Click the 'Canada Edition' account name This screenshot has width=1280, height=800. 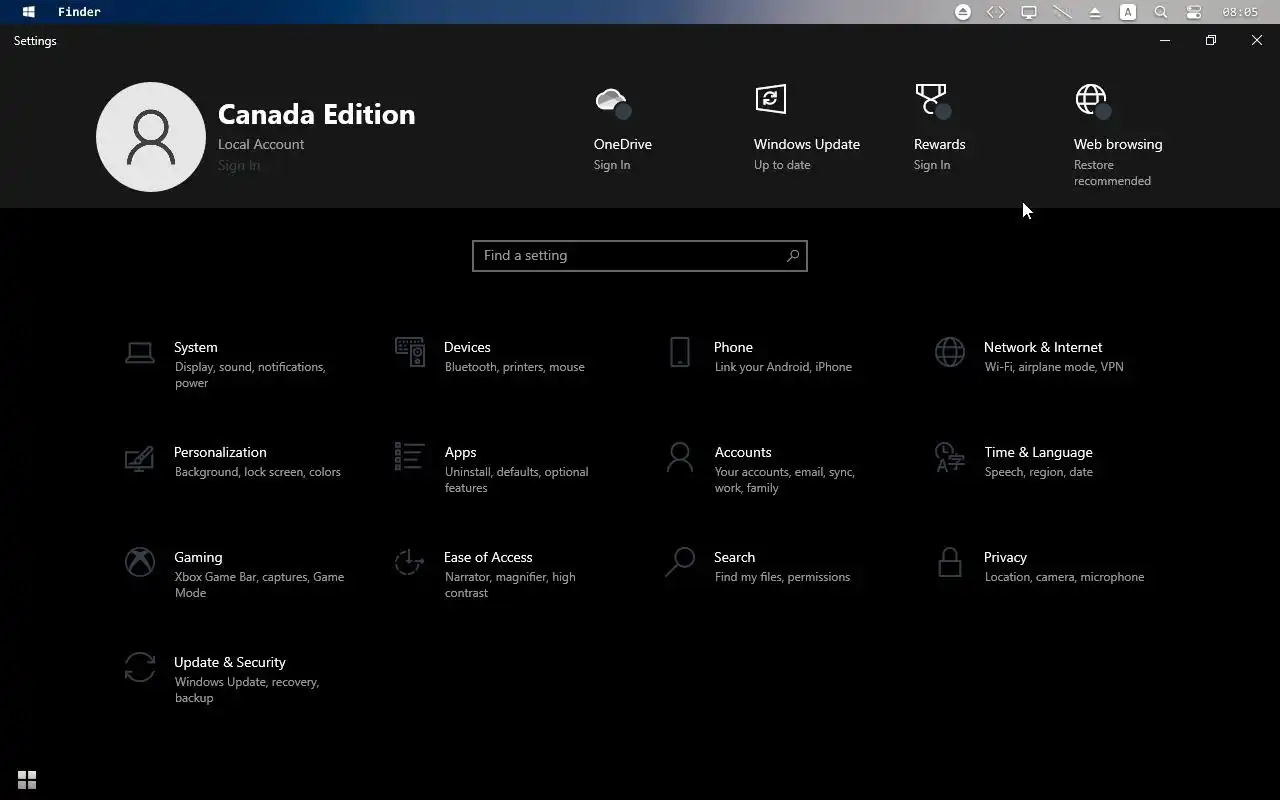(x=316, y=114)
